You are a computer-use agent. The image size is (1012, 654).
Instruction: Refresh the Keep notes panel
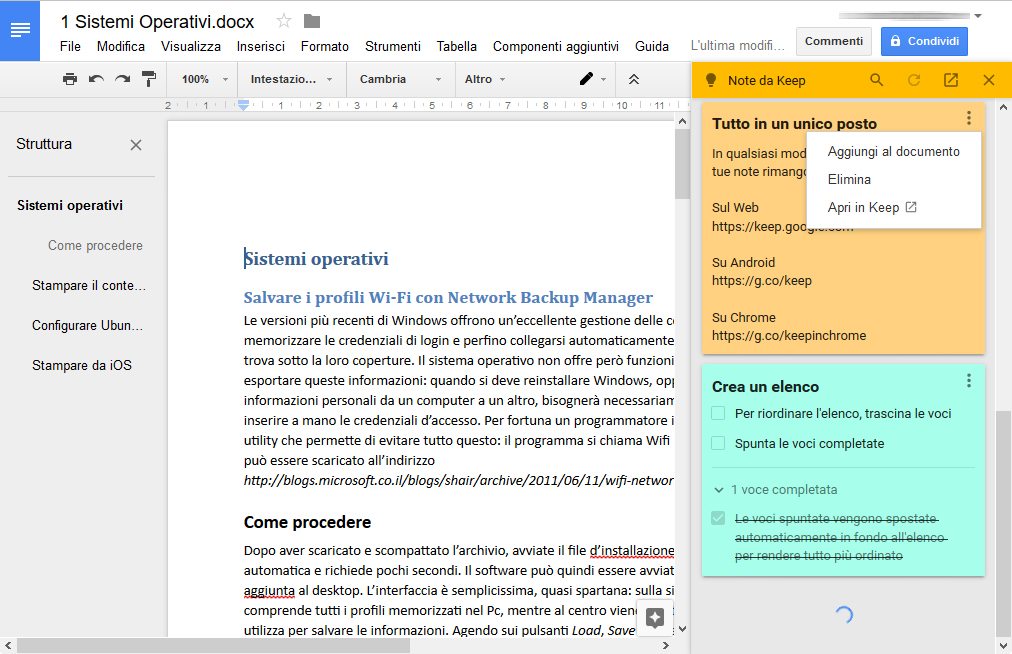point(913,80)
